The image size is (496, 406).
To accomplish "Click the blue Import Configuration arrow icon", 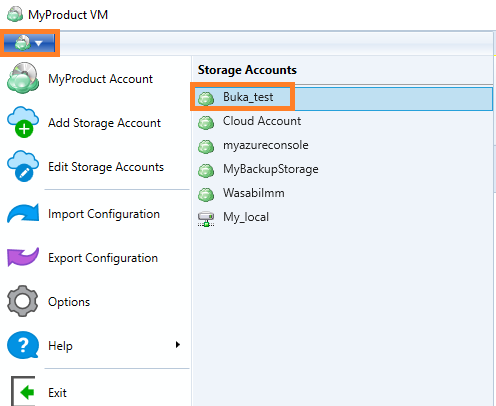I will pyautogui.click(x=23, y=213).
